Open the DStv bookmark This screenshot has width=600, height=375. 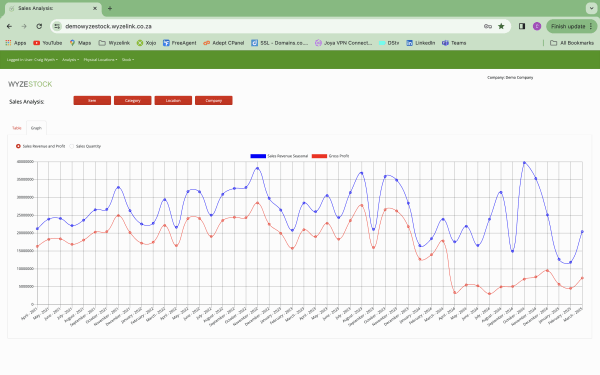coord(389,43)
